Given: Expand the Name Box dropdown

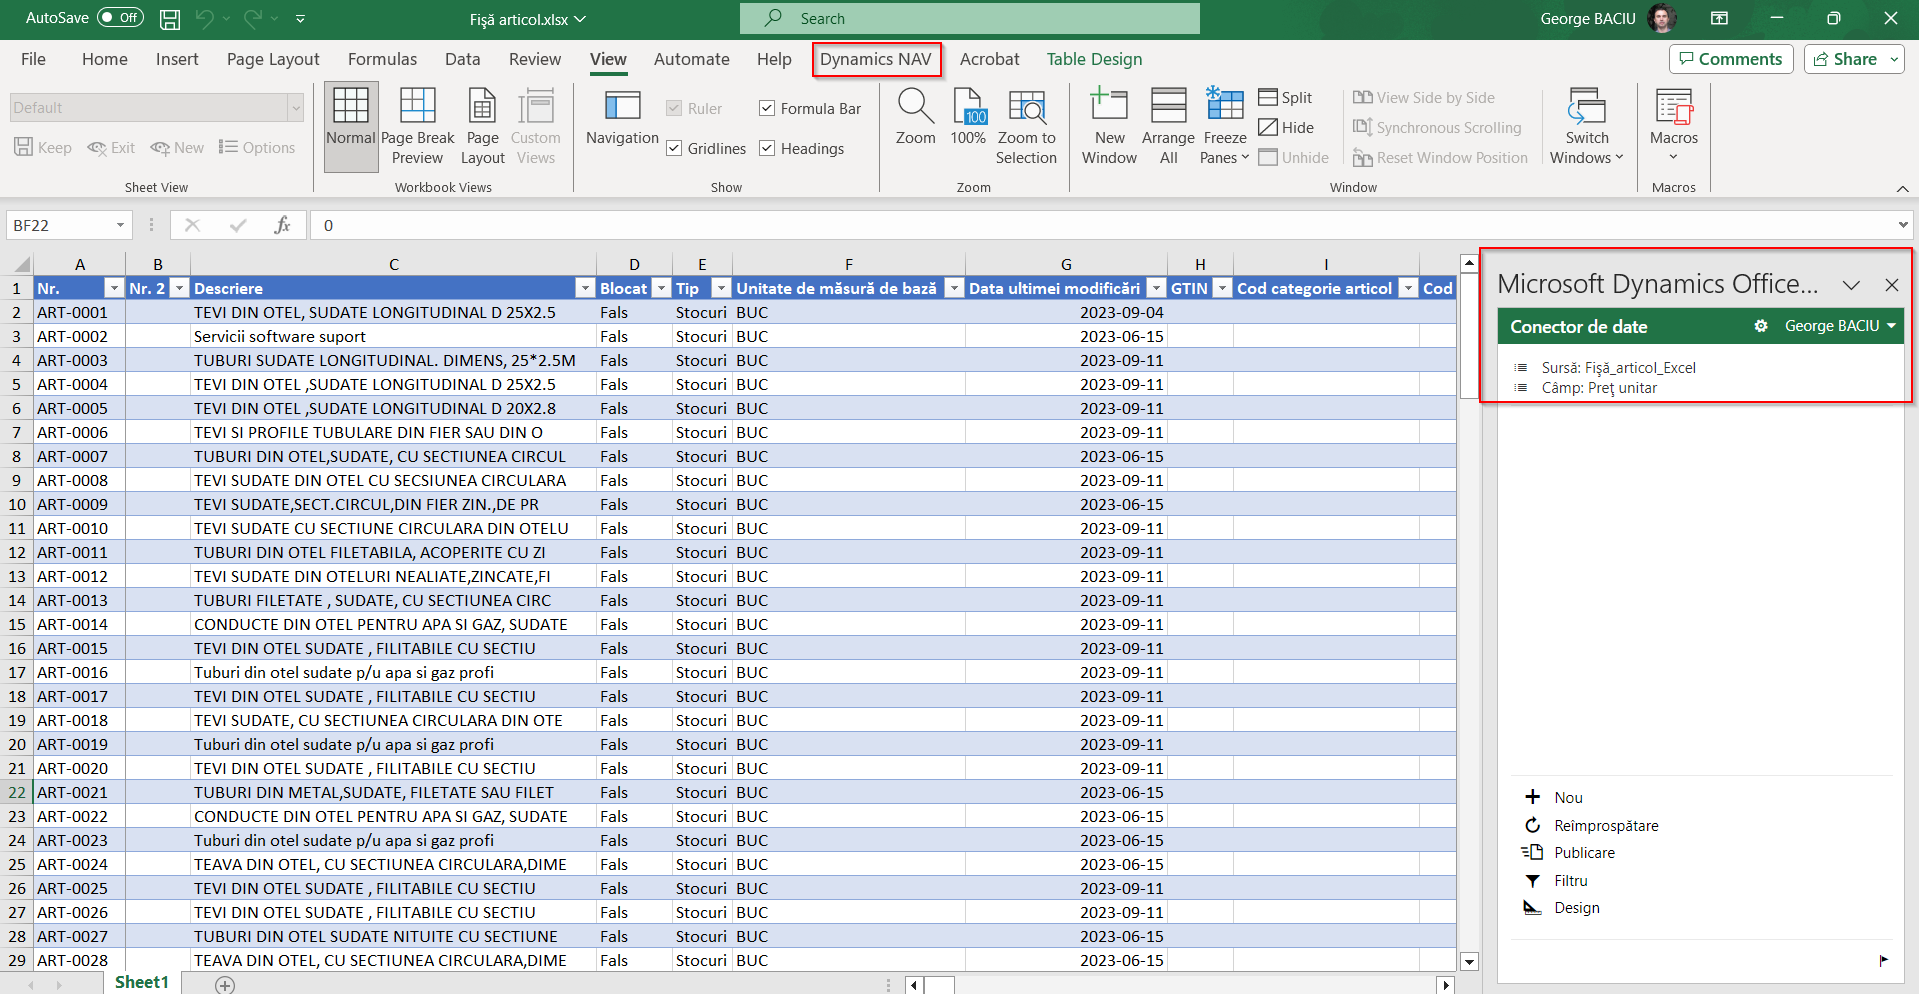Looking at the screenshot, I should pos(120,225).
